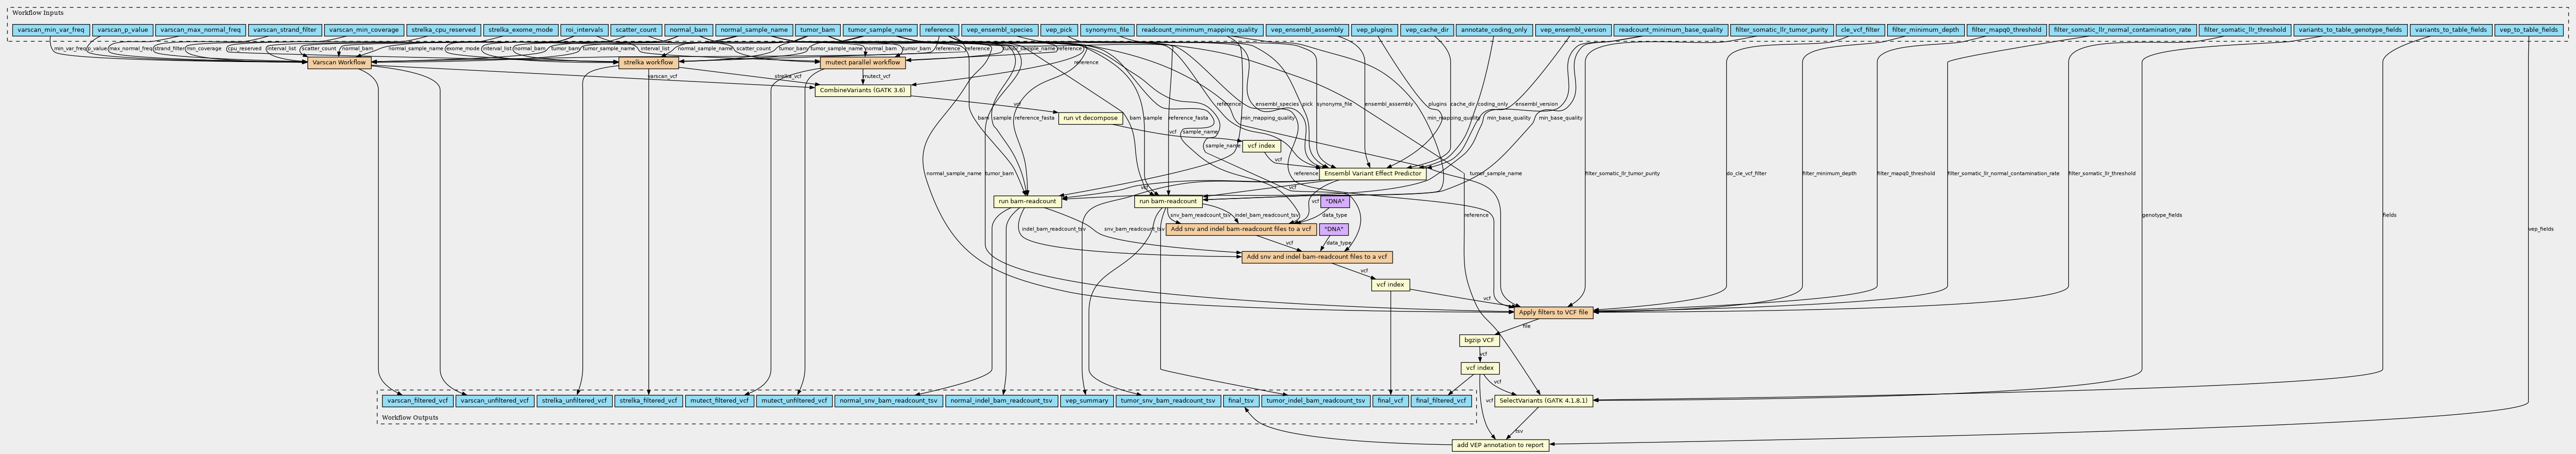Click the normal_bam input node

(x=688, y=30)
